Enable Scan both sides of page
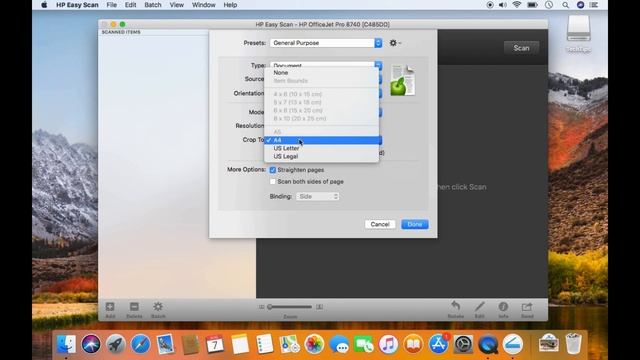The image size is (640, 360). (273, 182)
